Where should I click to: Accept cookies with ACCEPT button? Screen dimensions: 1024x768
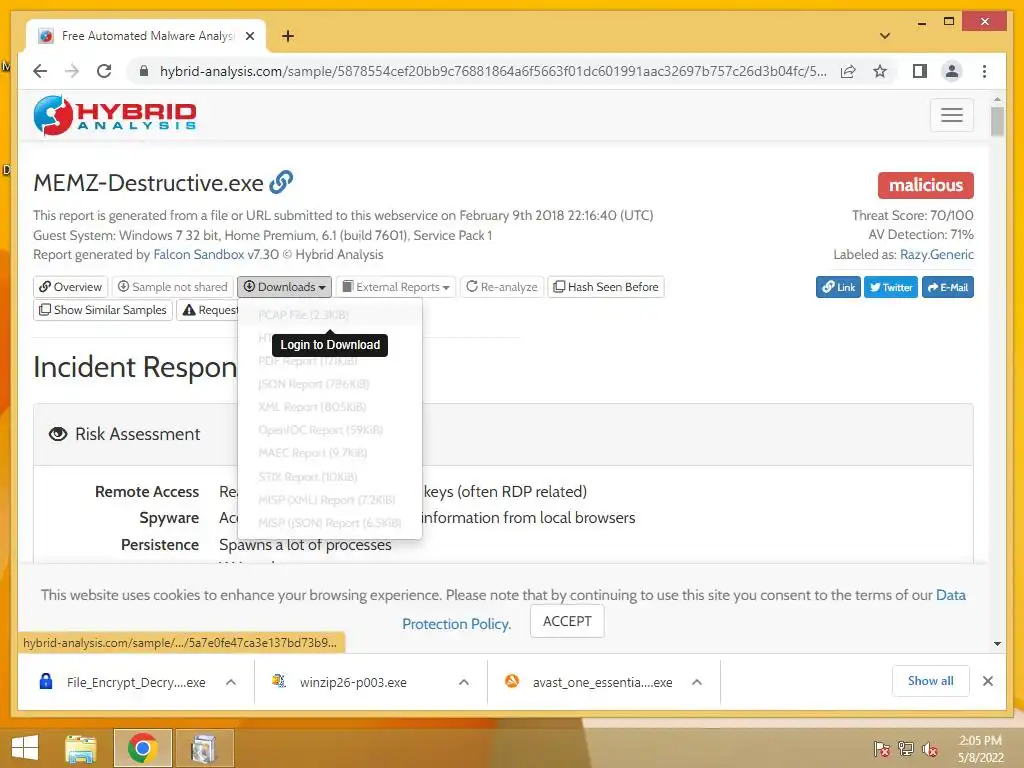[567, 621]
